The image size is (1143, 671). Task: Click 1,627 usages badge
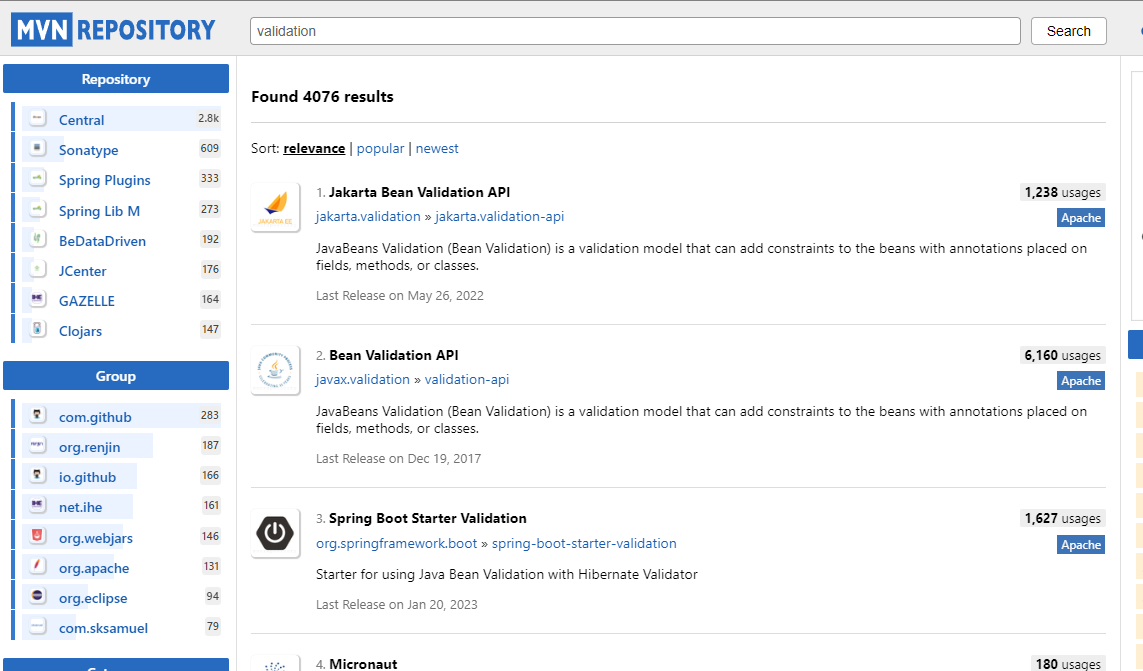pyautogui.click(x=1063, y=518)
